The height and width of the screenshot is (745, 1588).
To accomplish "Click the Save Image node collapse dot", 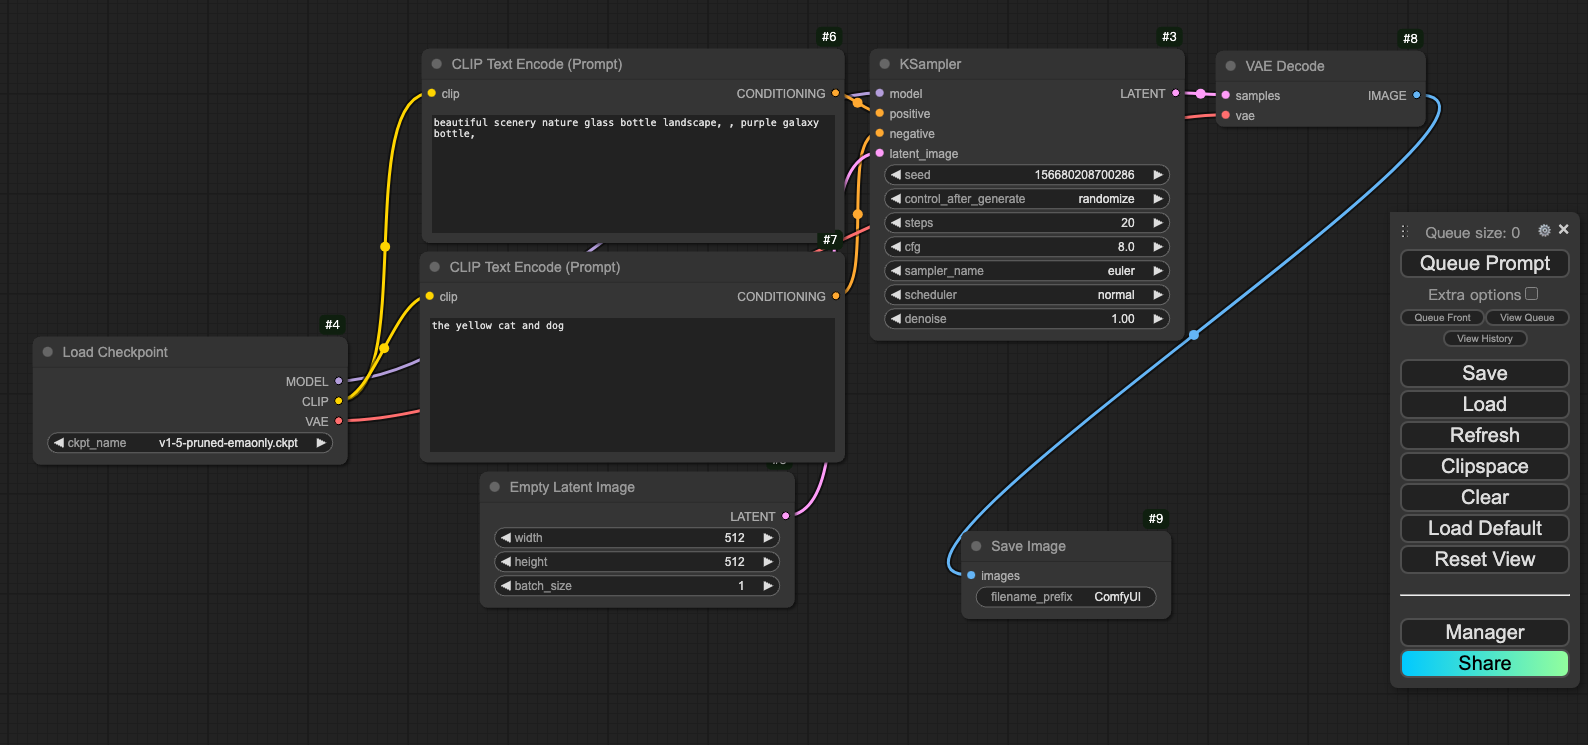I will point(976,546).
